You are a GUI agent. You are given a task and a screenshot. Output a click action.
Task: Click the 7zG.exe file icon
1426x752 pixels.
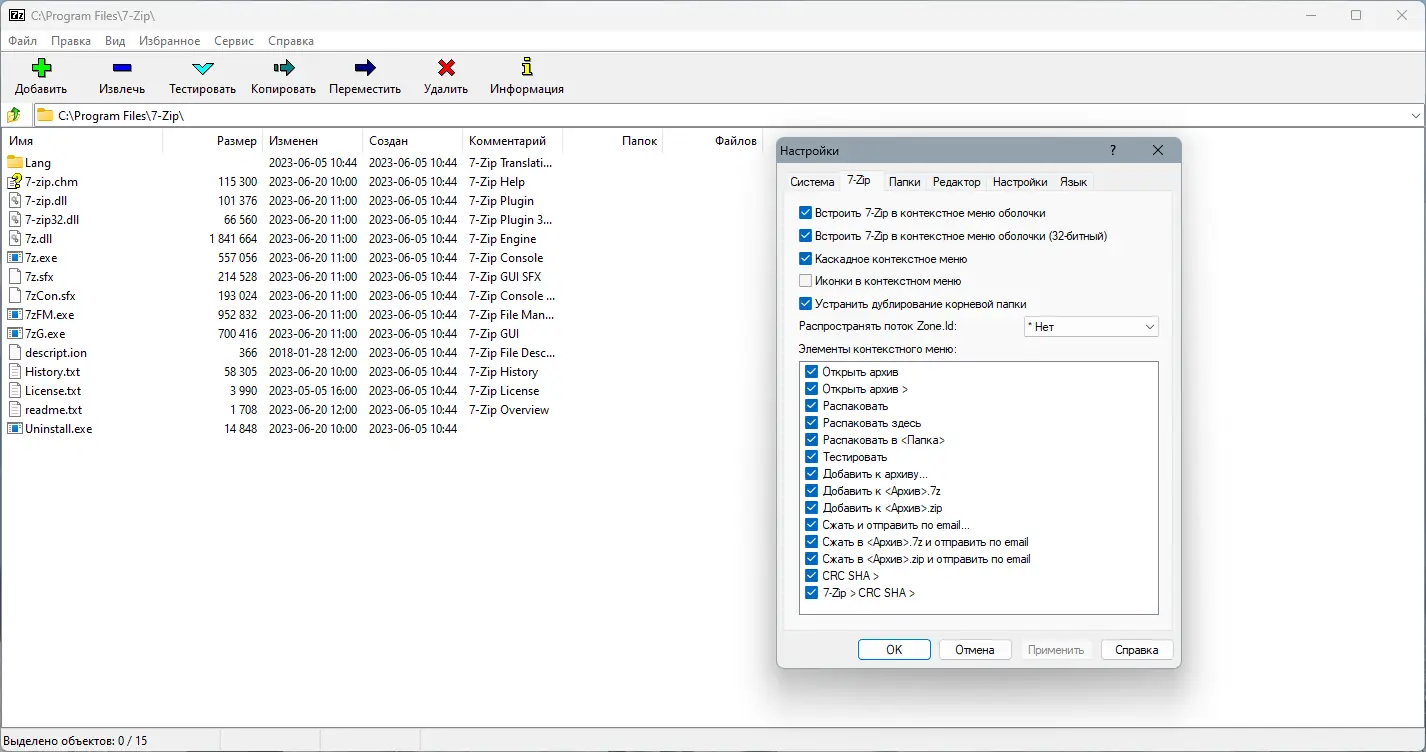[x=15, y=333]
